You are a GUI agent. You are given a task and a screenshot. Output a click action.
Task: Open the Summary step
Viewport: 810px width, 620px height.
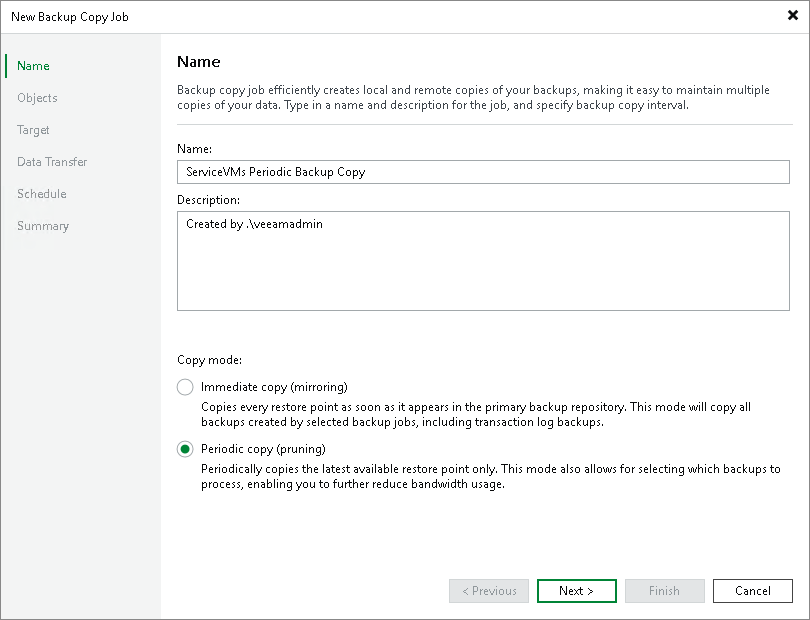pyautogui.click(x=43, y=226)
